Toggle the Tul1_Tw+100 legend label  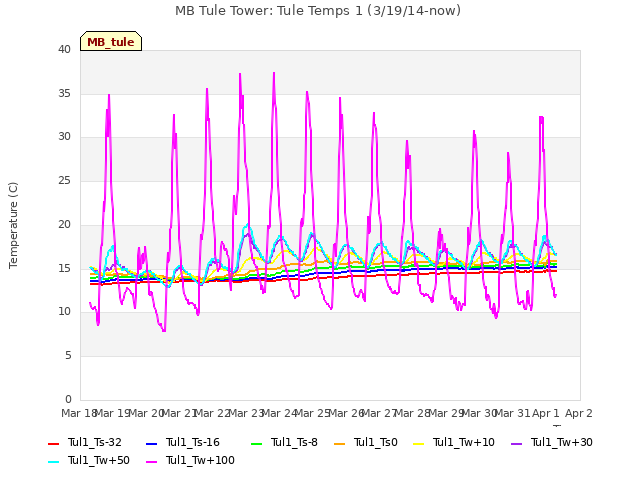pyautogui.click(x=200, y=460)
